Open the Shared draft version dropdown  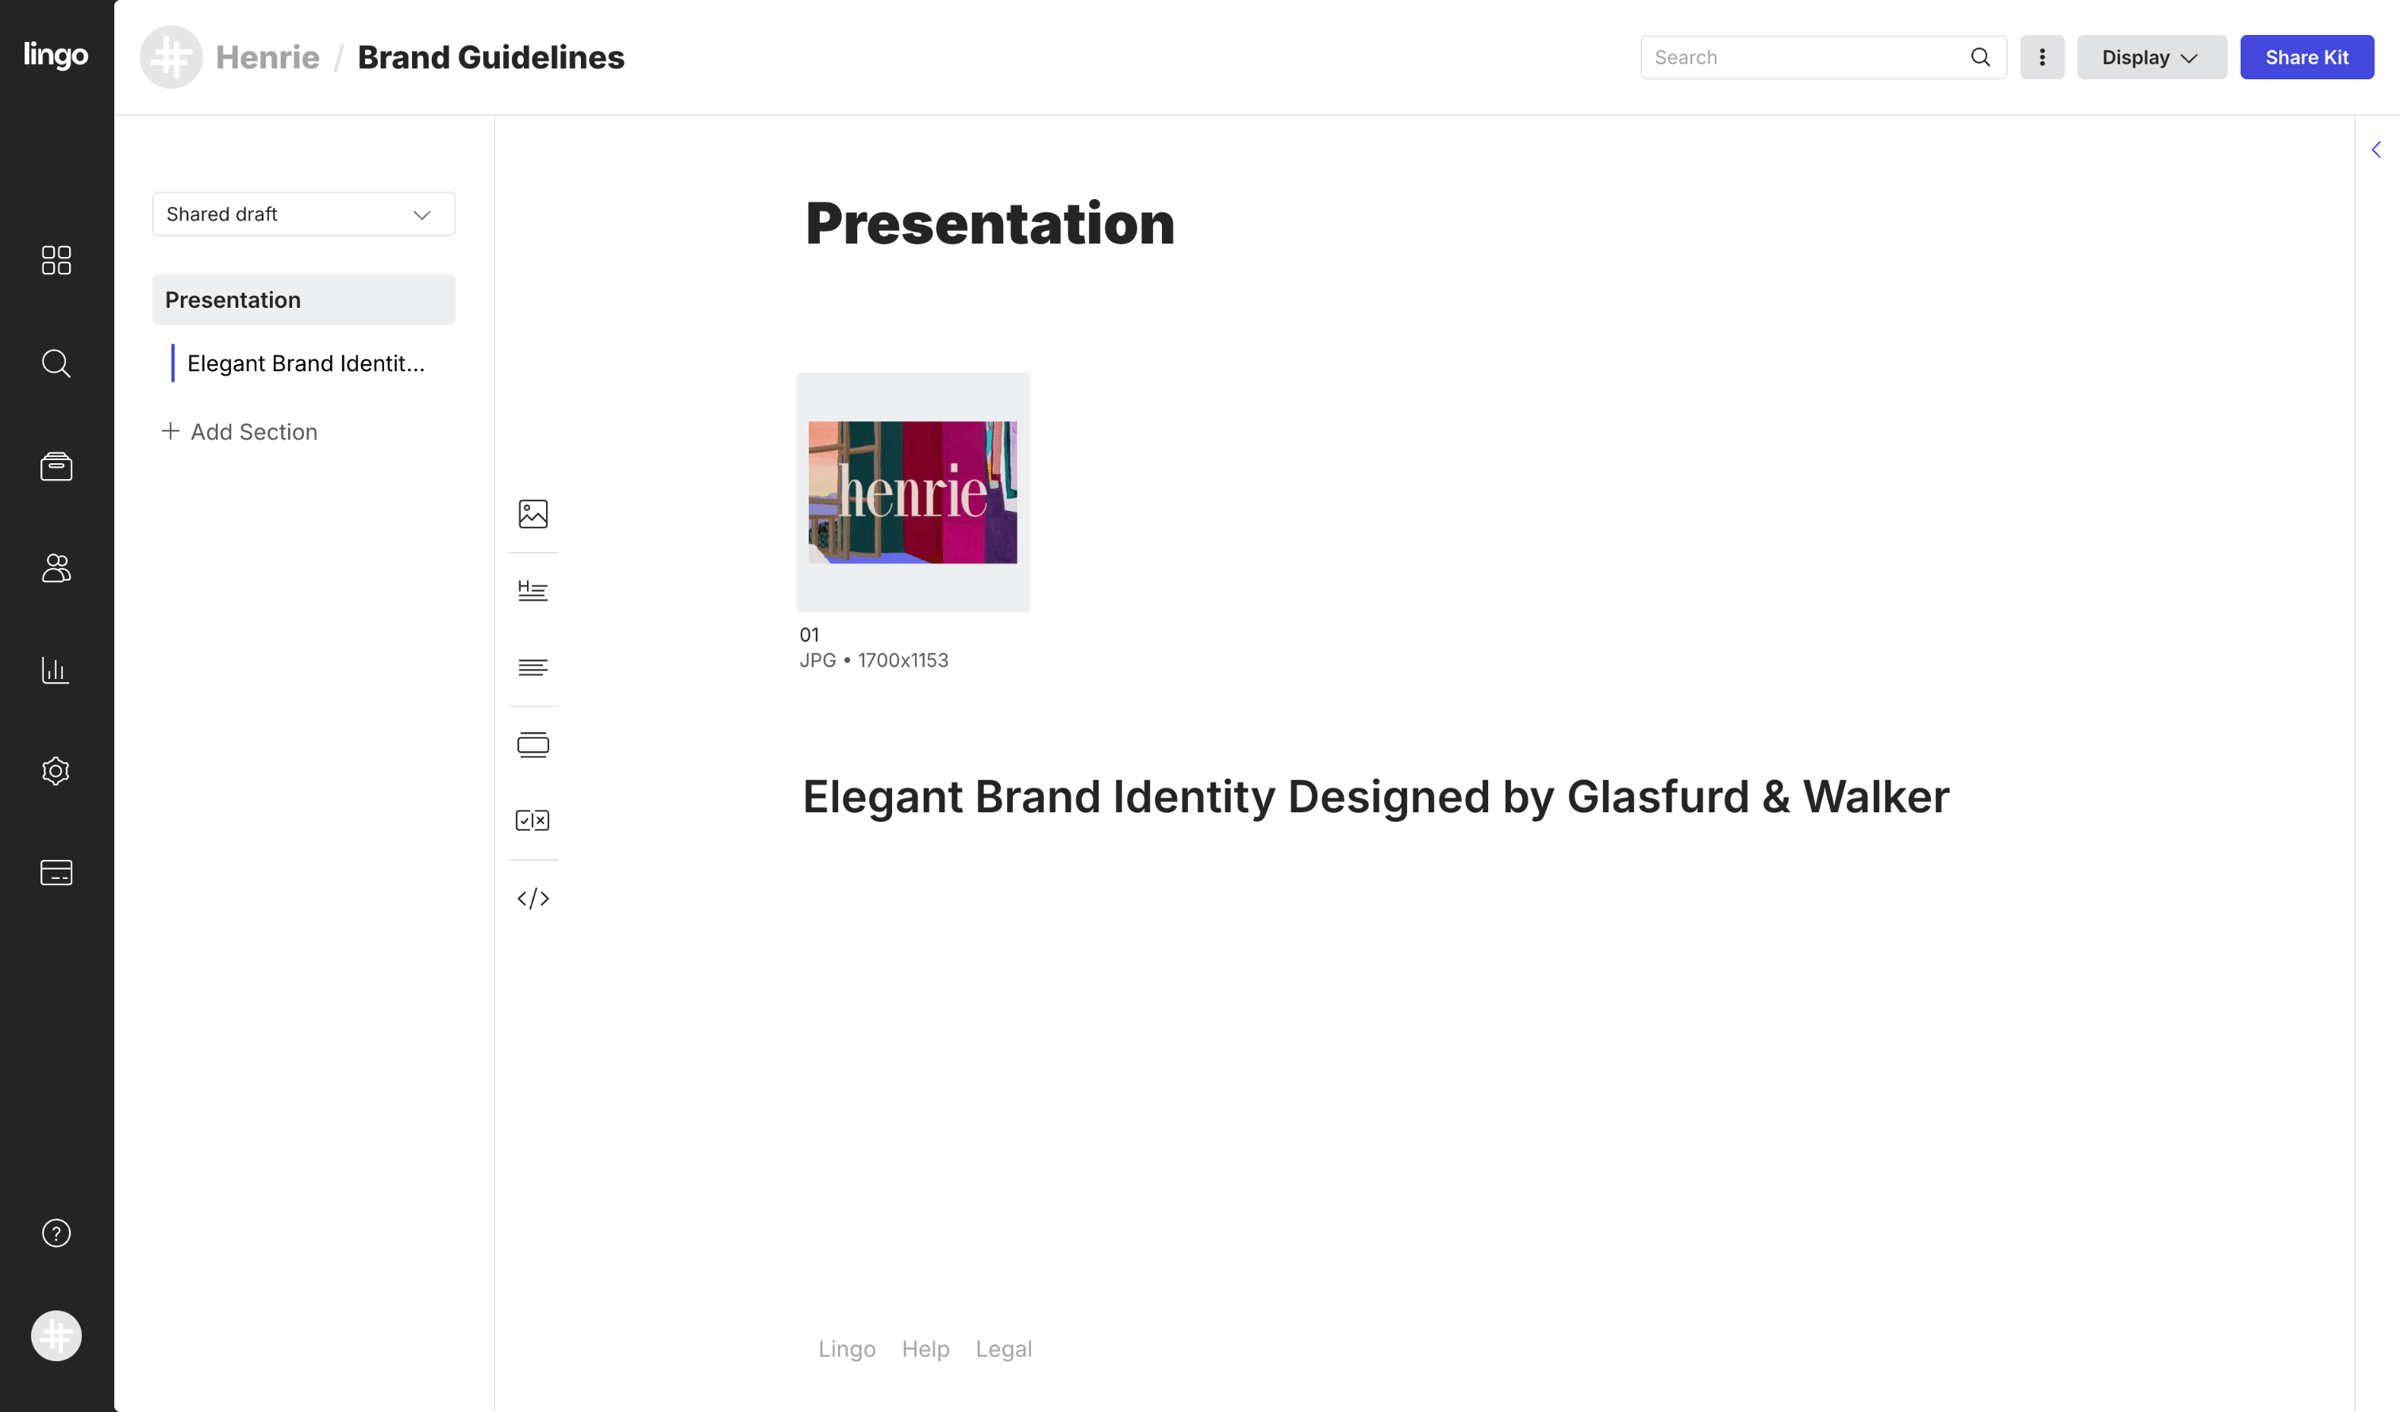304,214
